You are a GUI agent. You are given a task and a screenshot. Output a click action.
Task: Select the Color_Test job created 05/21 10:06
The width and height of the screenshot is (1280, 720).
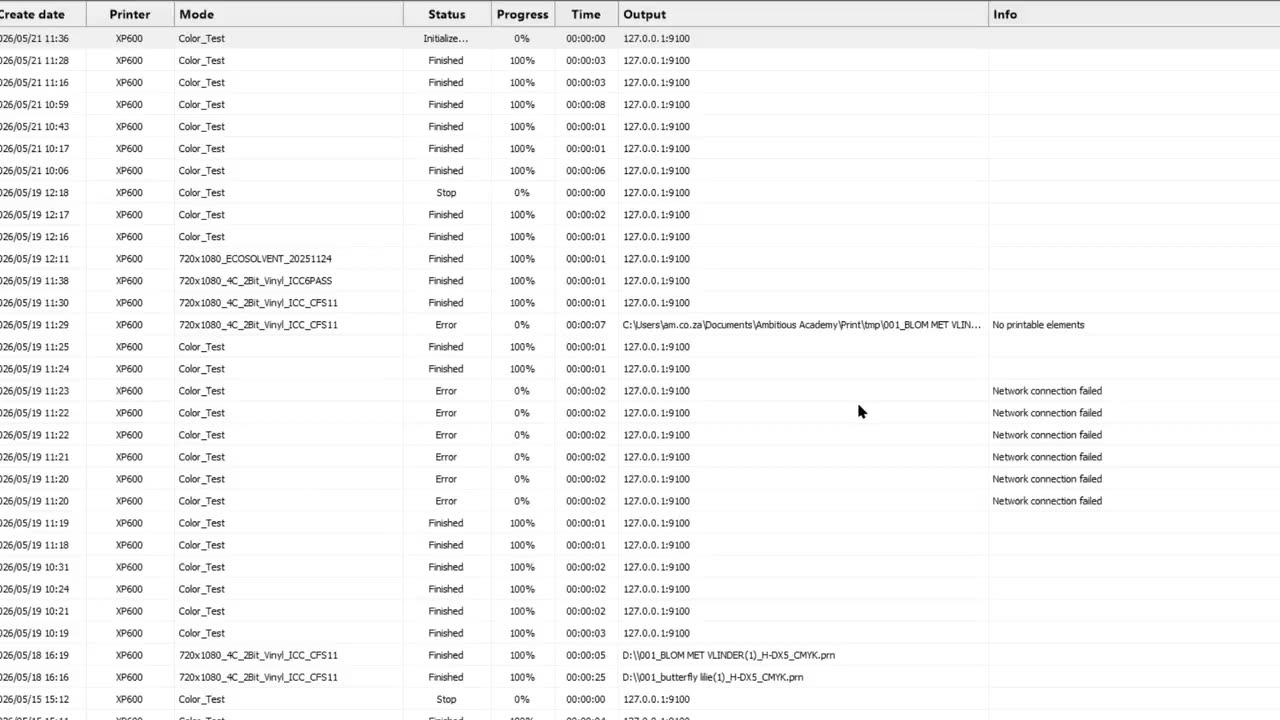pyautogui.click(x=640, y=170)
